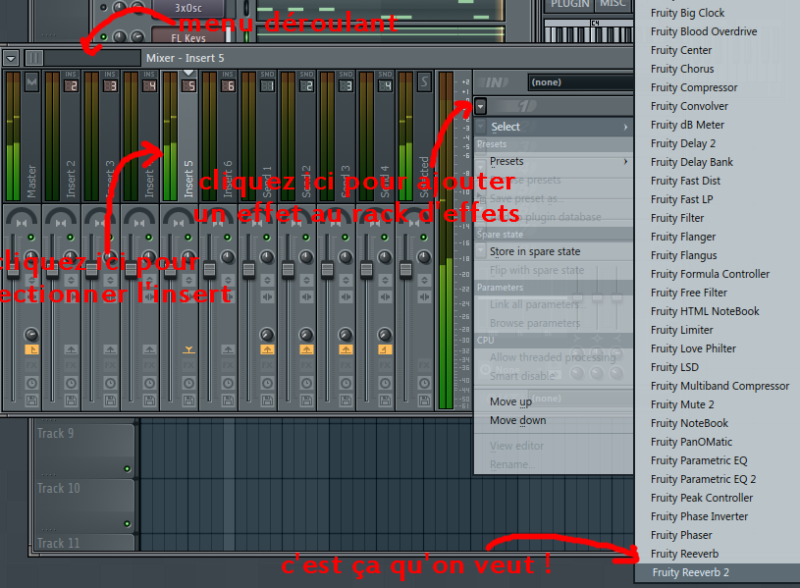Click the mixer view layout icon
This screenshot has width=800, height=588.
(x=34, y=59)
